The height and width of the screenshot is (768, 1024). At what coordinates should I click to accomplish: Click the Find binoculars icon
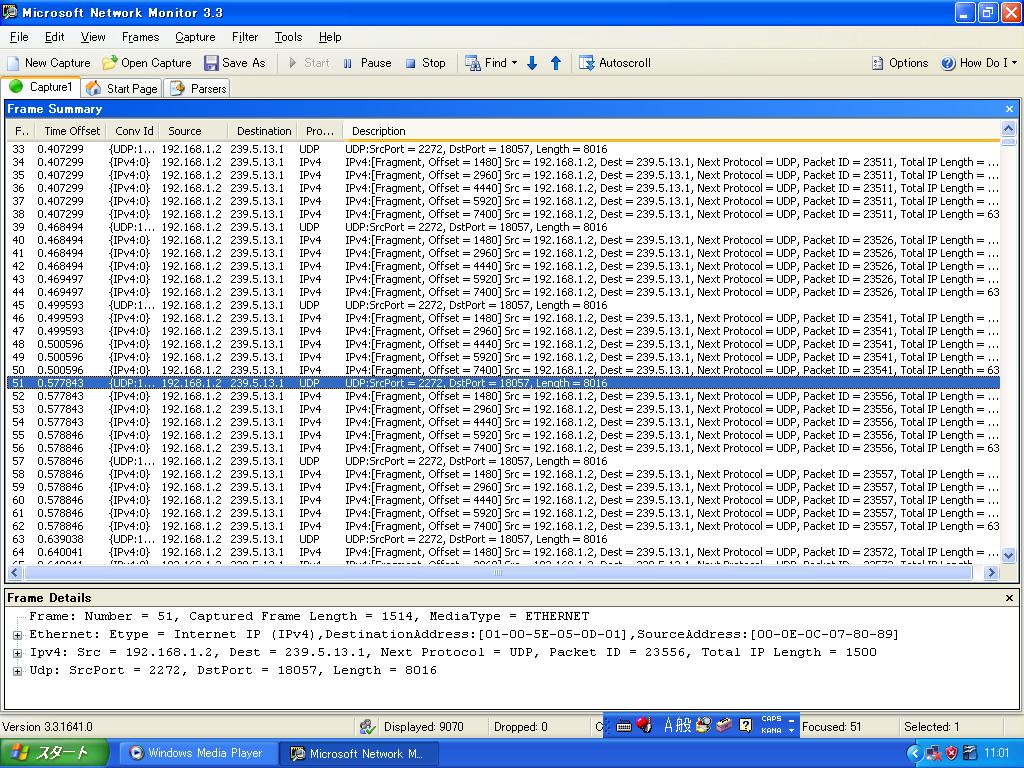[x=472, y=63]
